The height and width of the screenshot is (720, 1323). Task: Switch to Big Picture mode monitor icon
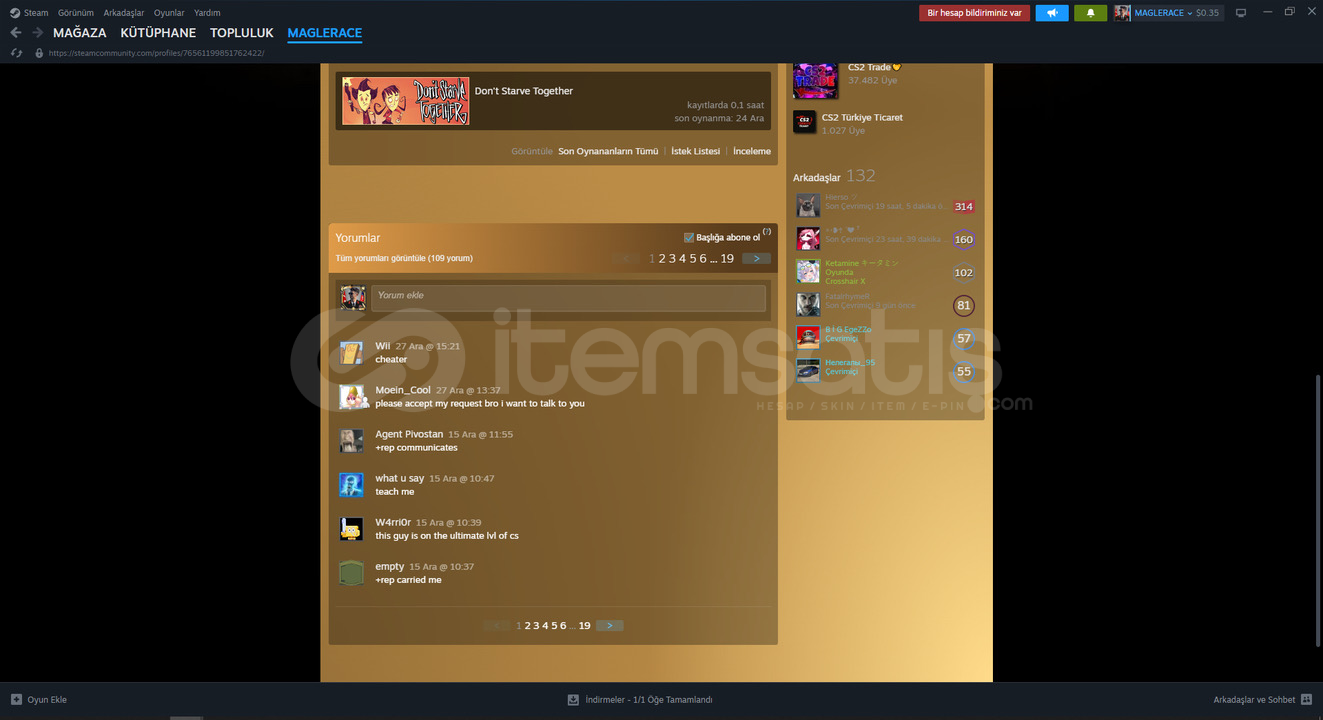click(1241, 13)
